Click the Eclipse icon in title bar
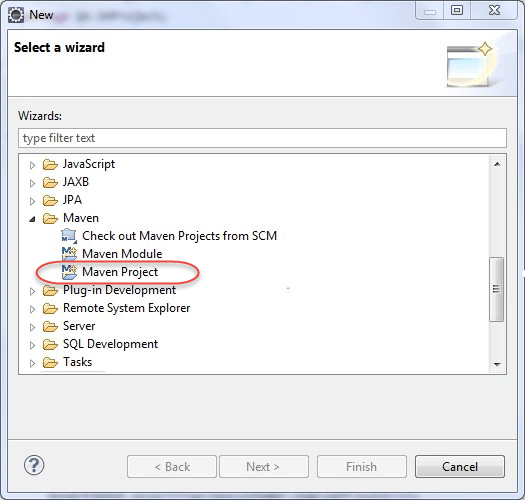The width and height of the screenshot is (525, 500). (x=16, y=15)
